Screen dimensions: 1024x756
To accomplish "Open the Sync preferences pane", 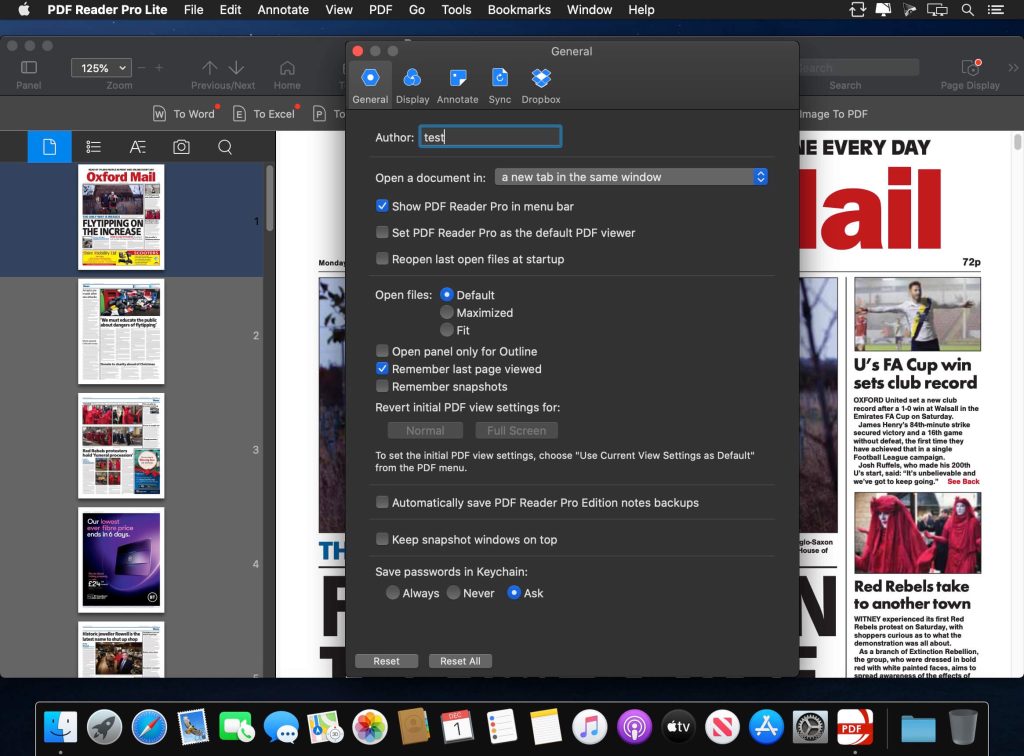I will 500,83.
